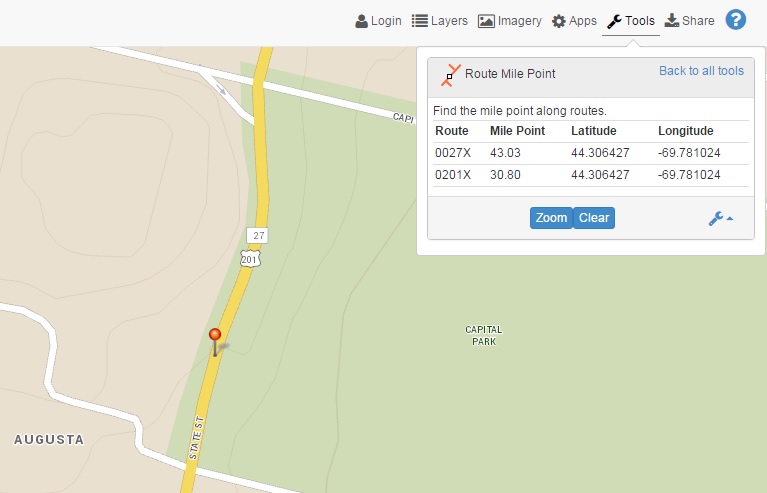The height and width of the screenshot is (493, 767).
Task: Click the one-way arrow on the ramp
Action: point(221,90)
